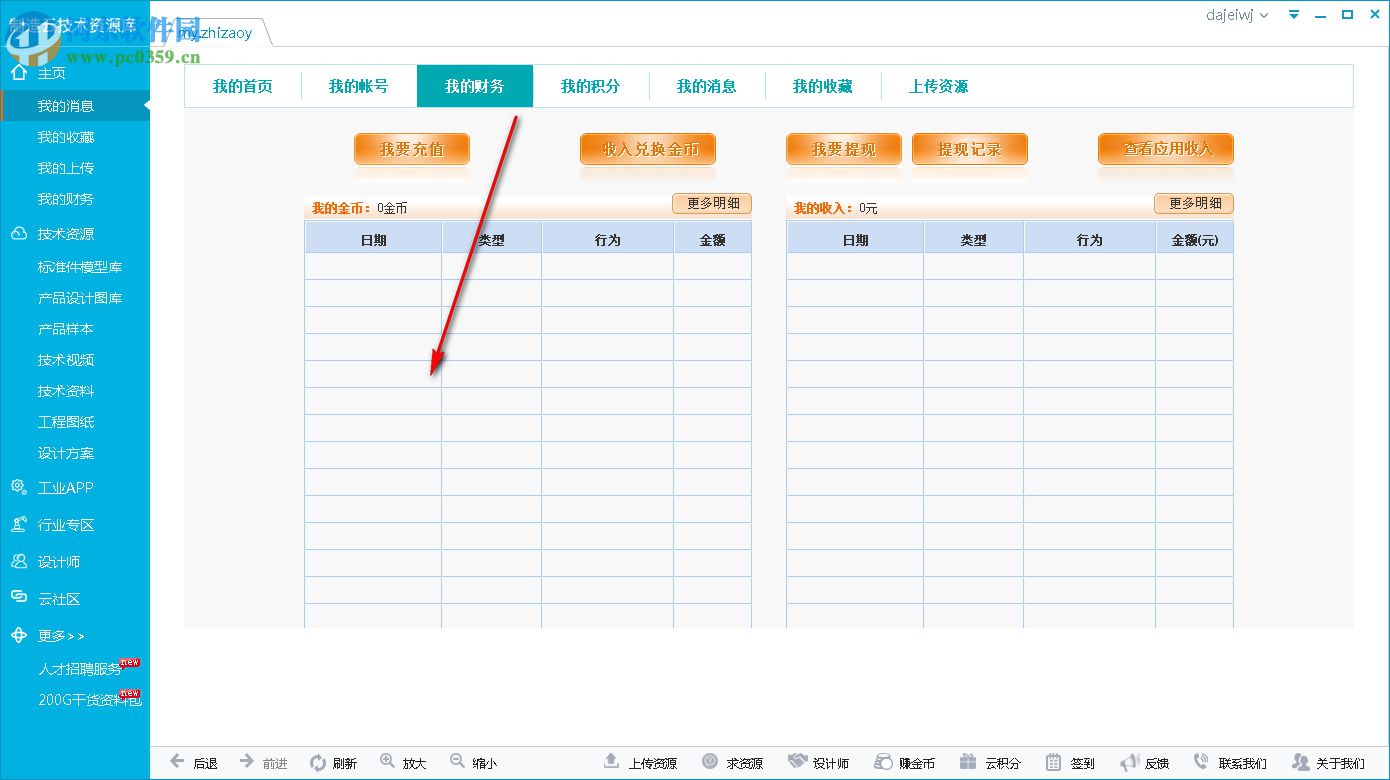The height and width of the screenshot is (780, 1390).
Task: Switch to the 我的积分 tab
Action: click(591, 86)
